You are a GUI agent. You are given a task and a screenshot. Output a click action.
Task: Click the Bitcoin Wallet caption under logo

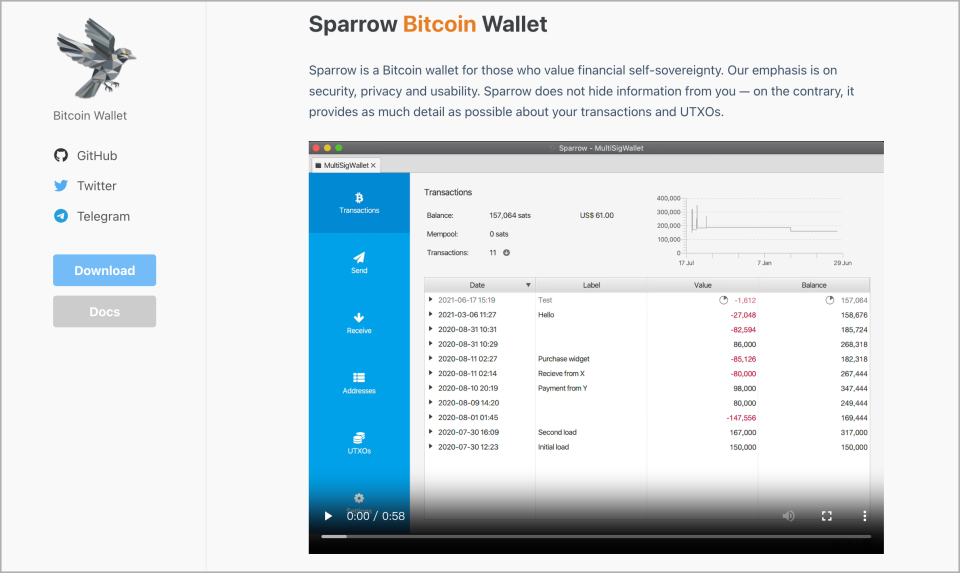point(90,116)
